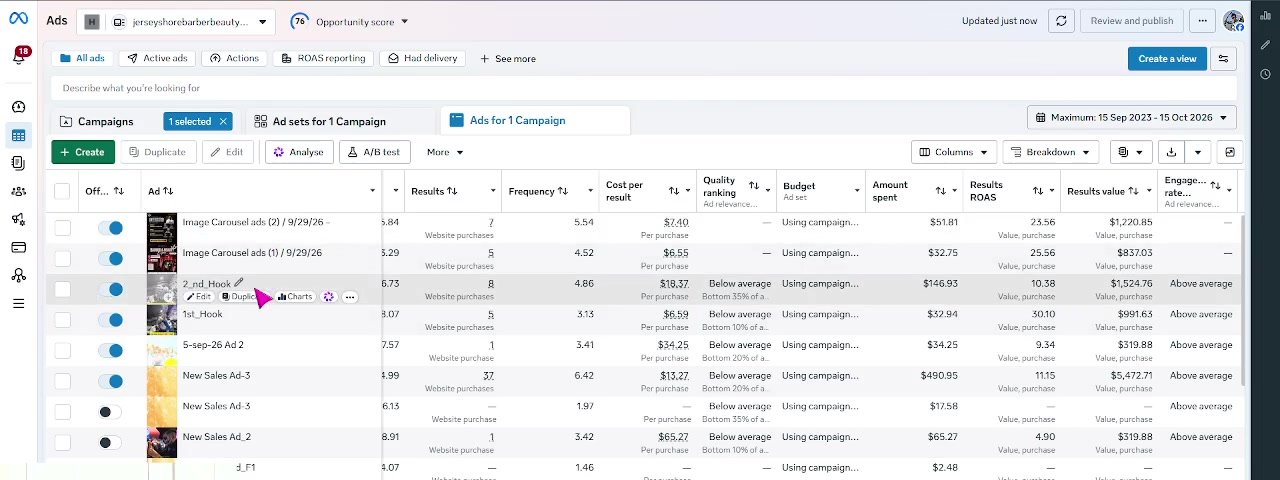This screenshot has height=480, width=1280.
Task: Click the table vertical scrollbar
Action: [1244, 300]
